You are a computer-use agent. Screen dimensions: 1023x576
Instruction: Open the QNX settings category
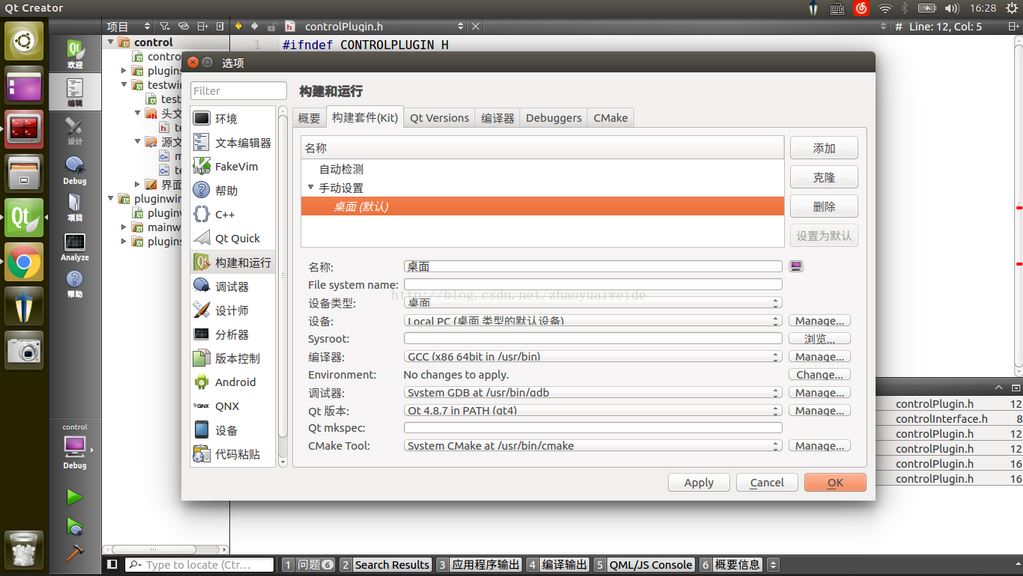click(233, 406)
